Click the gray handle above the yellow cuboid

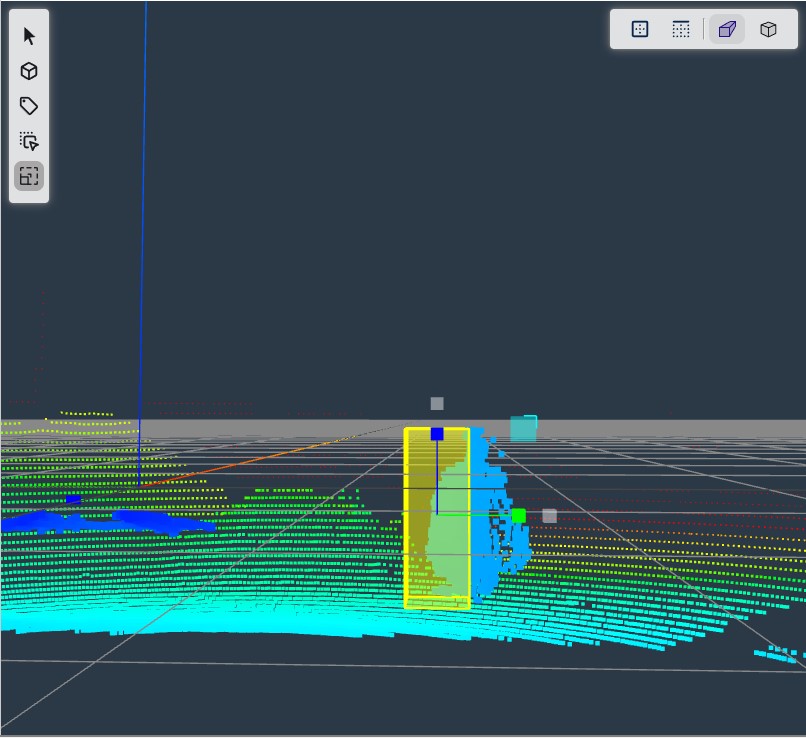[x=437, y=404]
